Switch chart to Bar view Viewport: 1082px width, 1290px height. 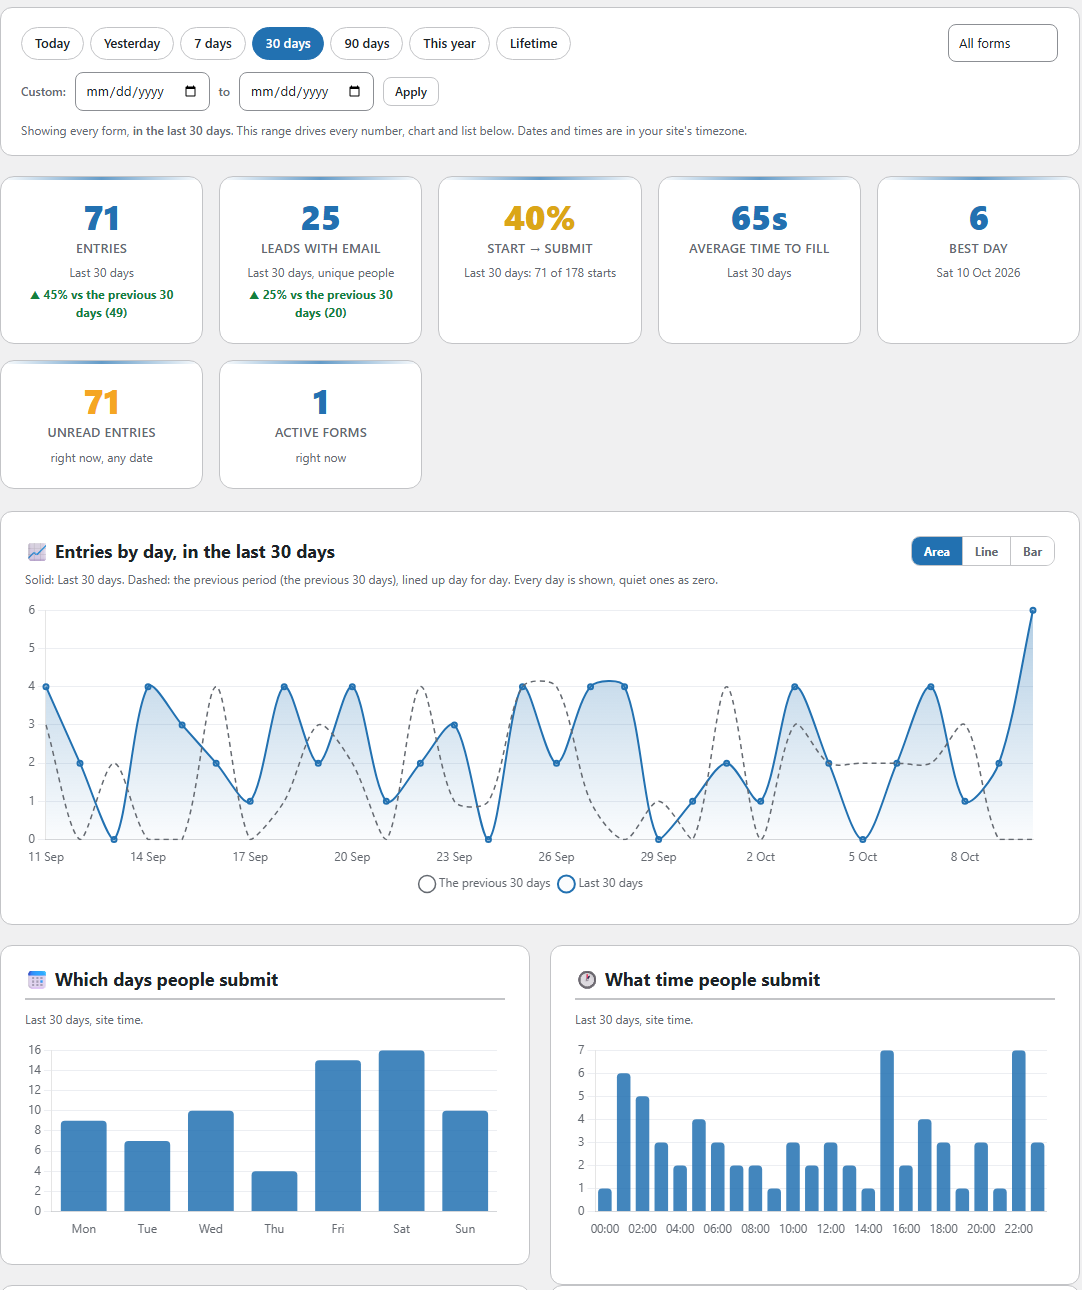(1032, 552)
